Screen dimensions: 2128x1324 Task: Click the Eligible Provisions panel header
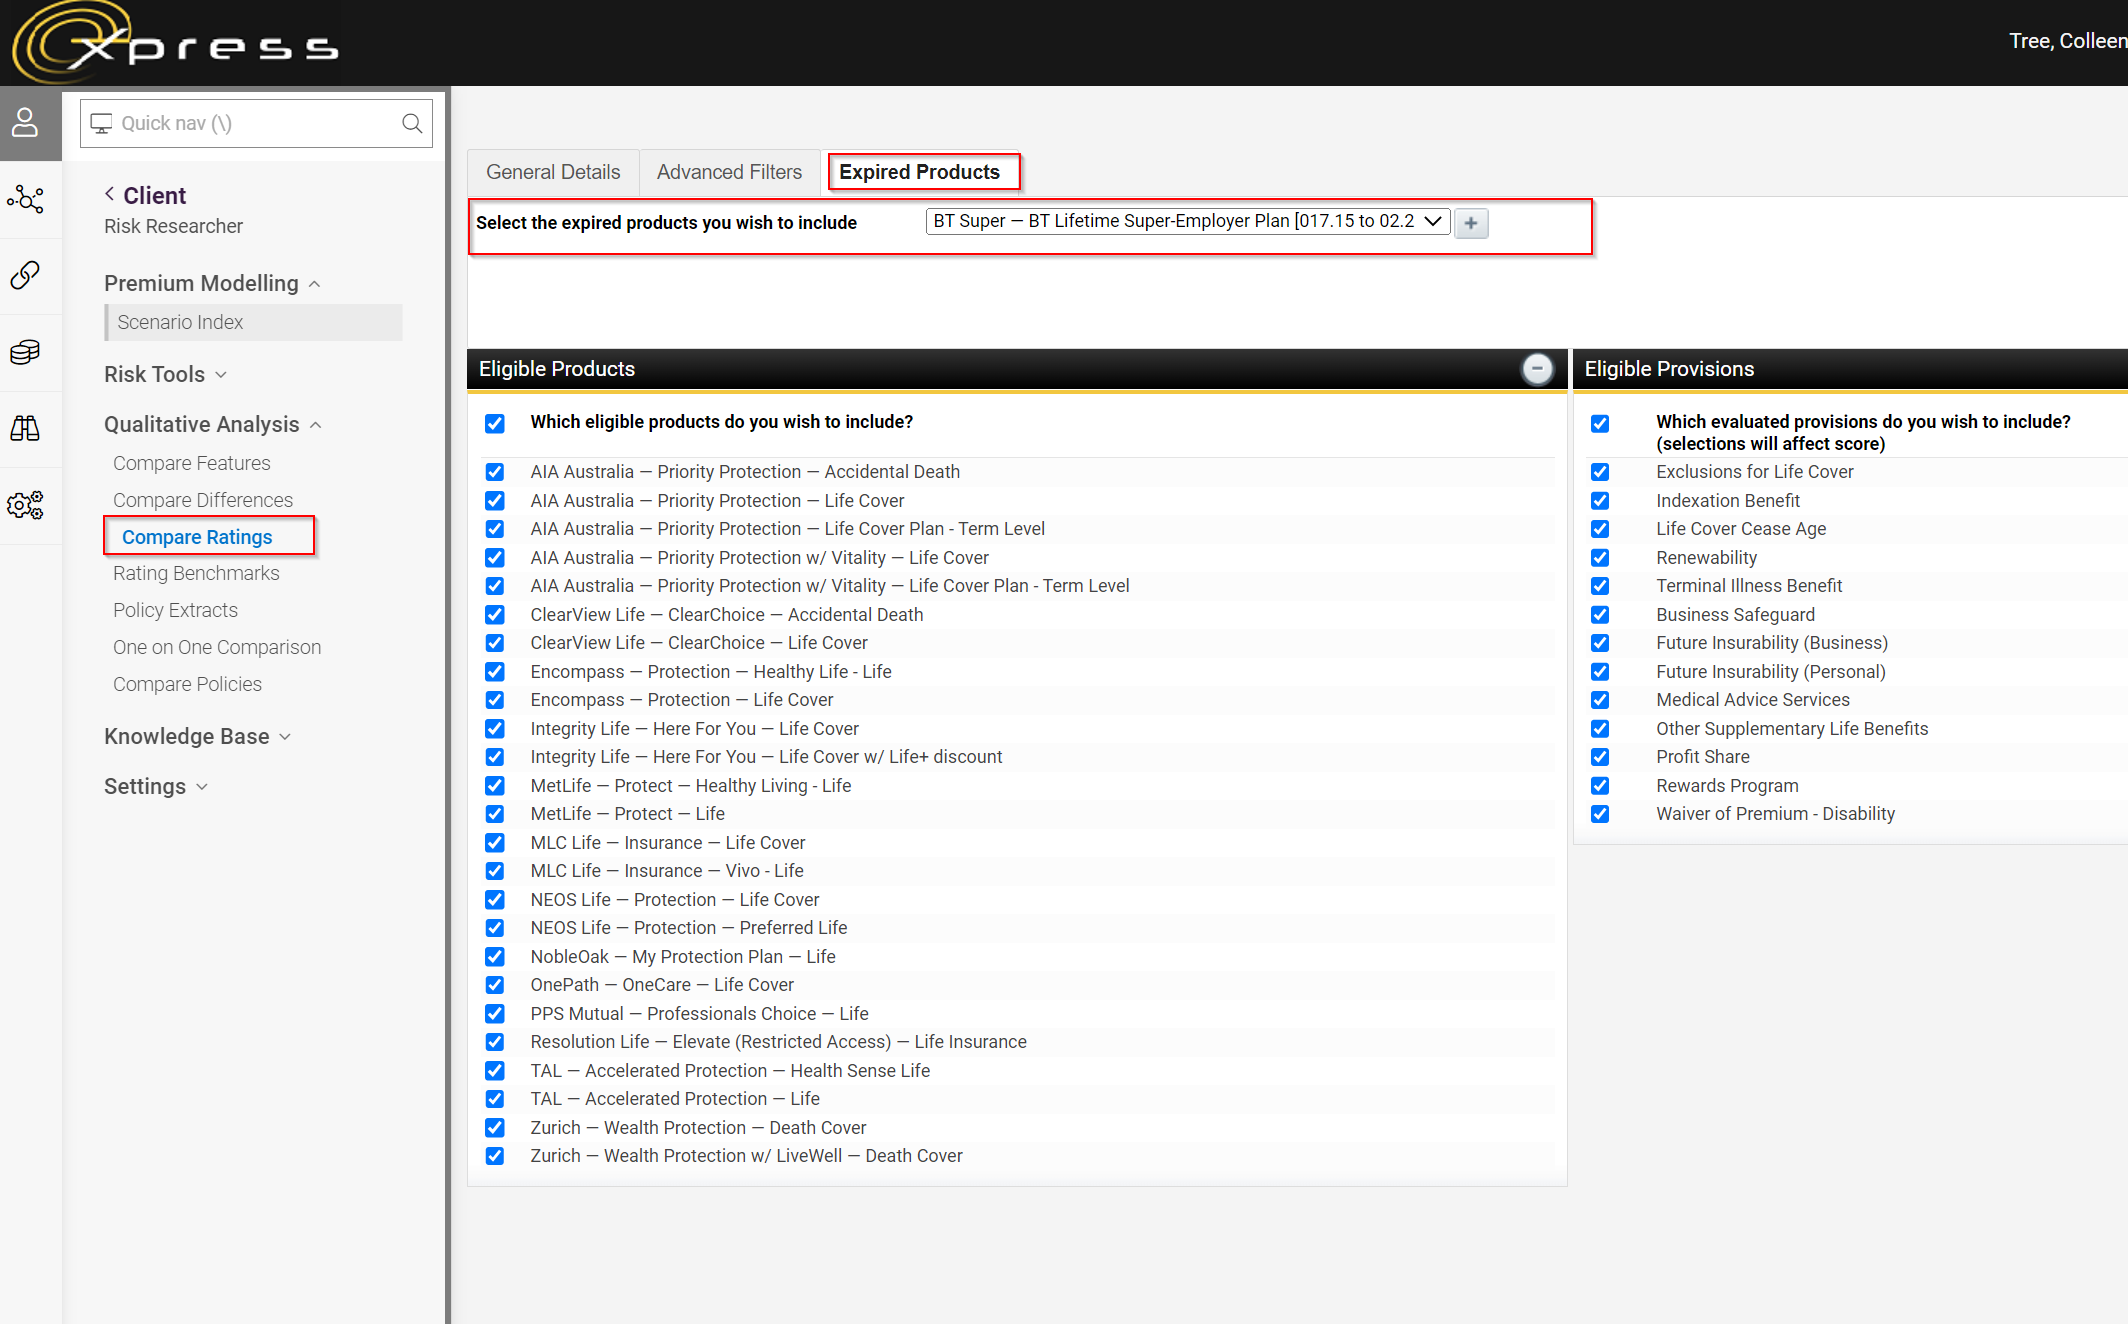1850,369
